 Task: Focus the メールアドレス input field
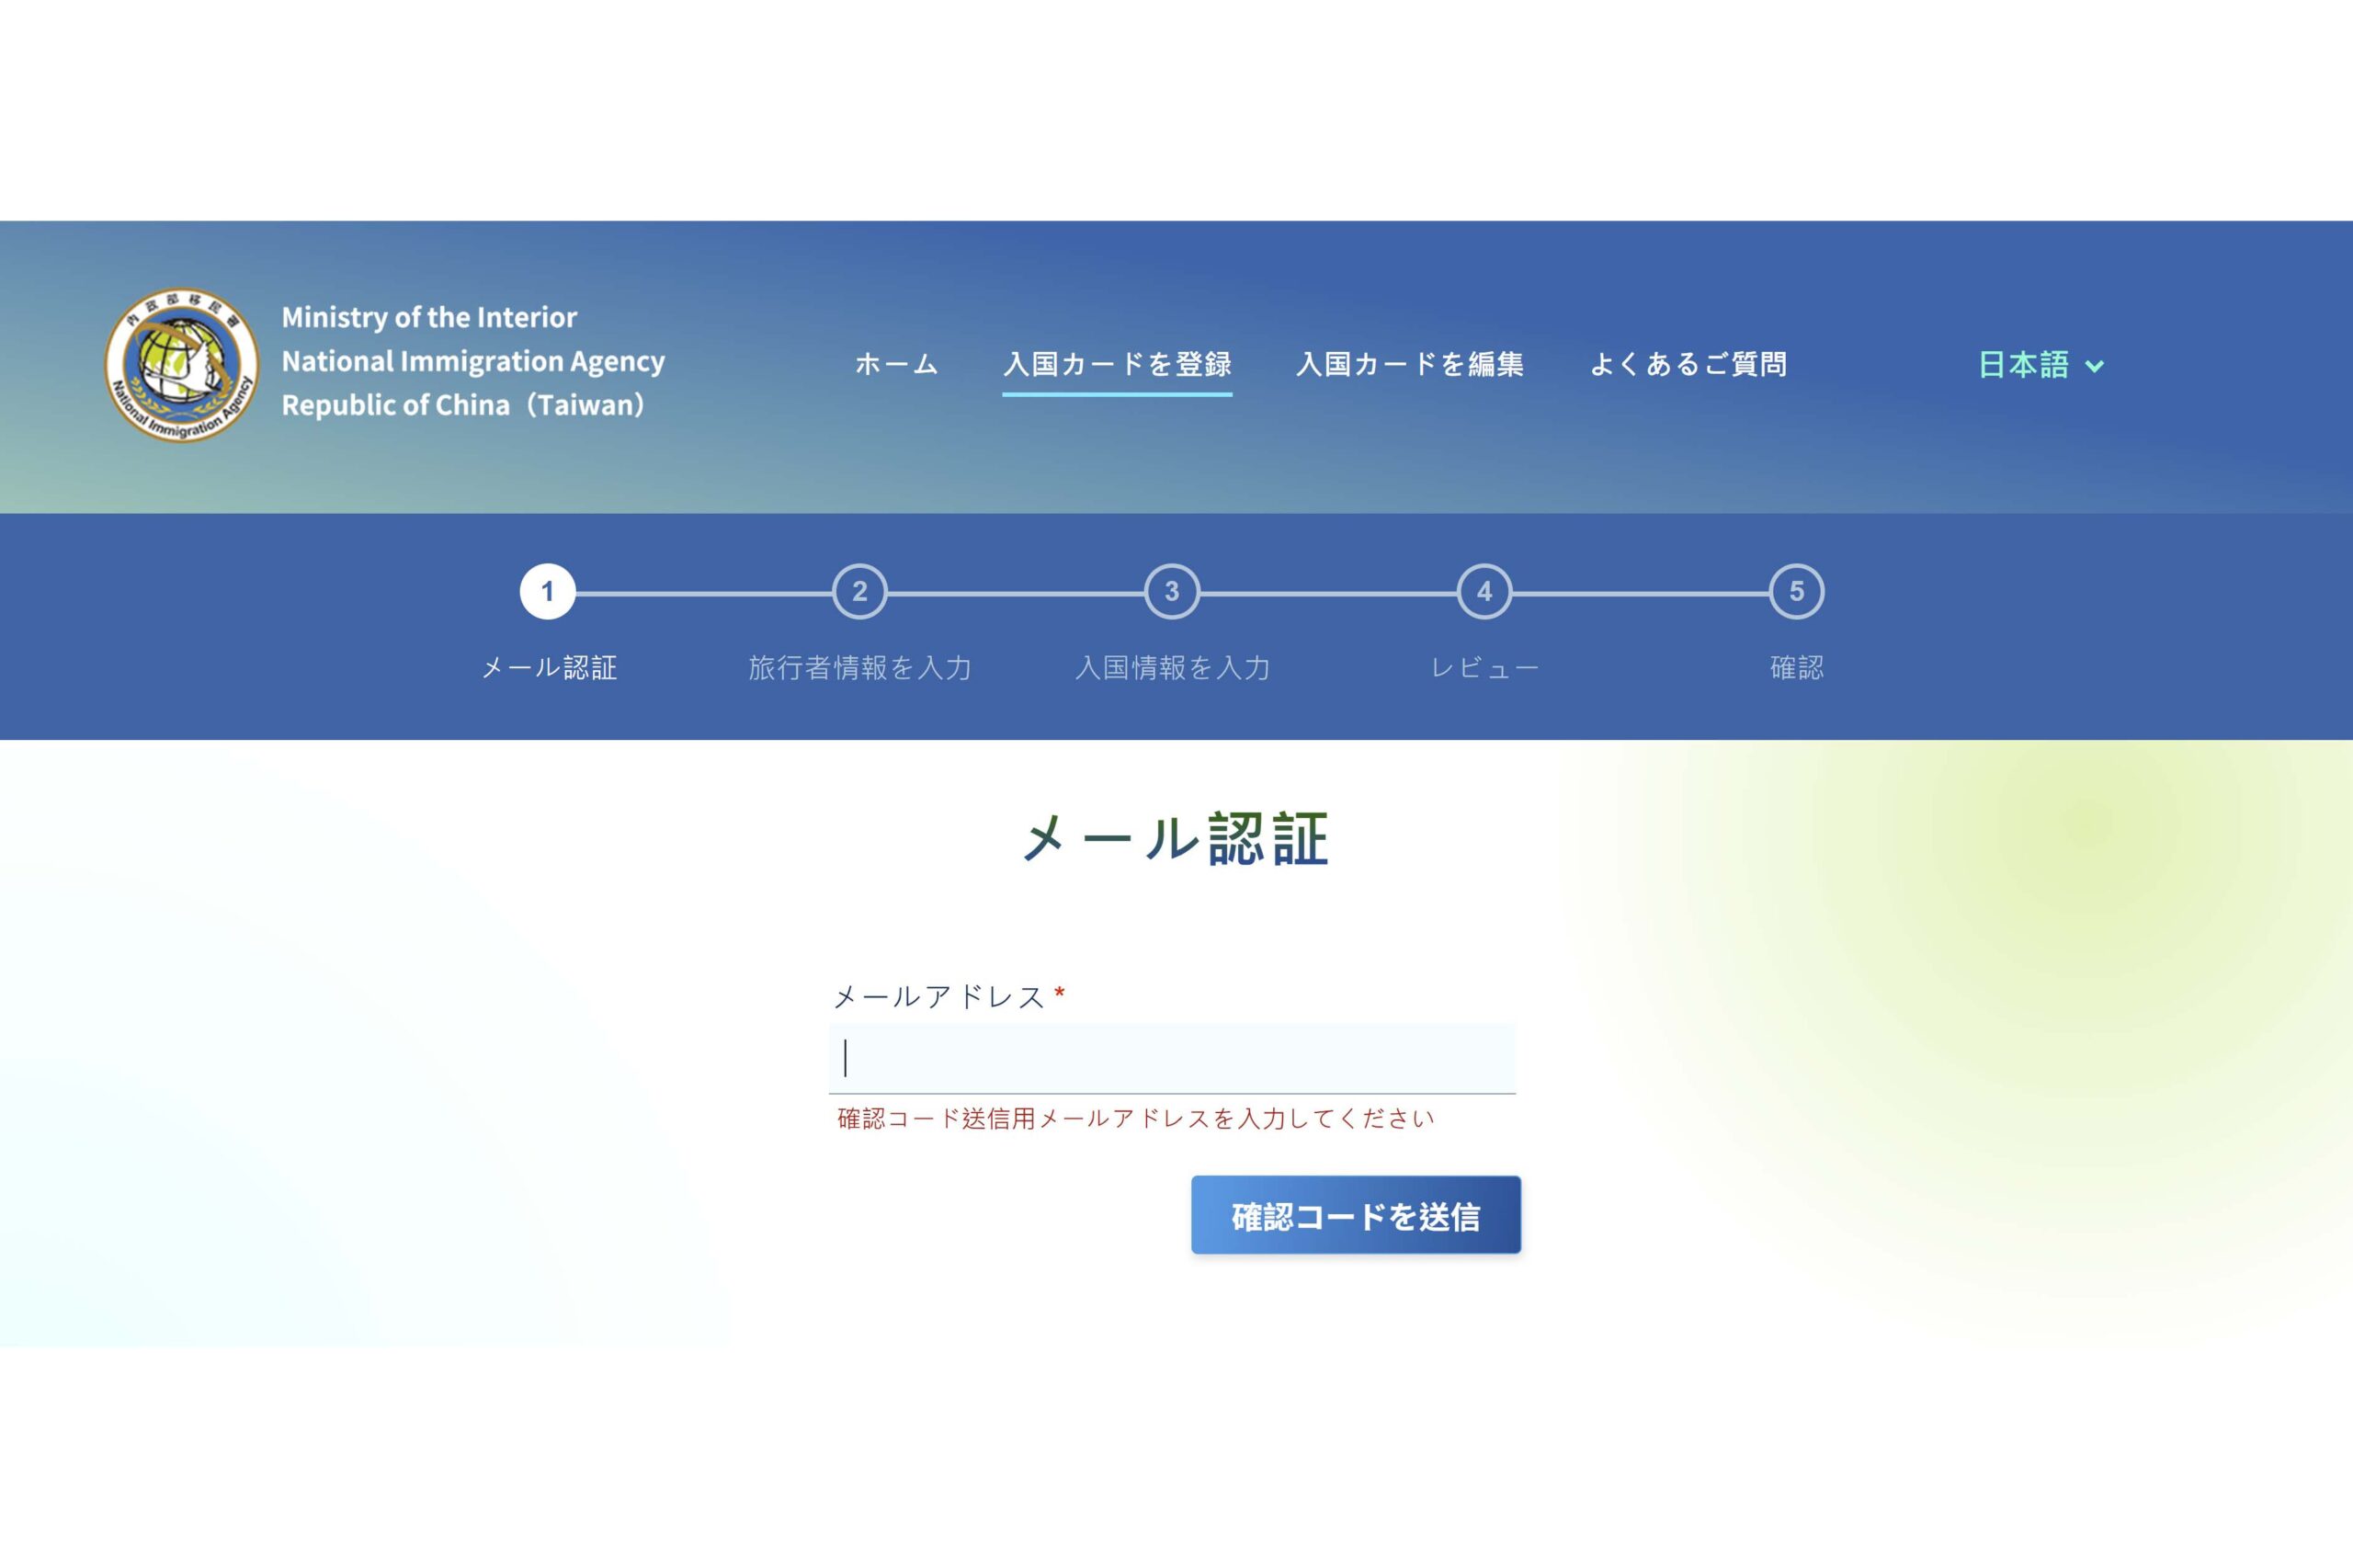pos(1172,1058)
